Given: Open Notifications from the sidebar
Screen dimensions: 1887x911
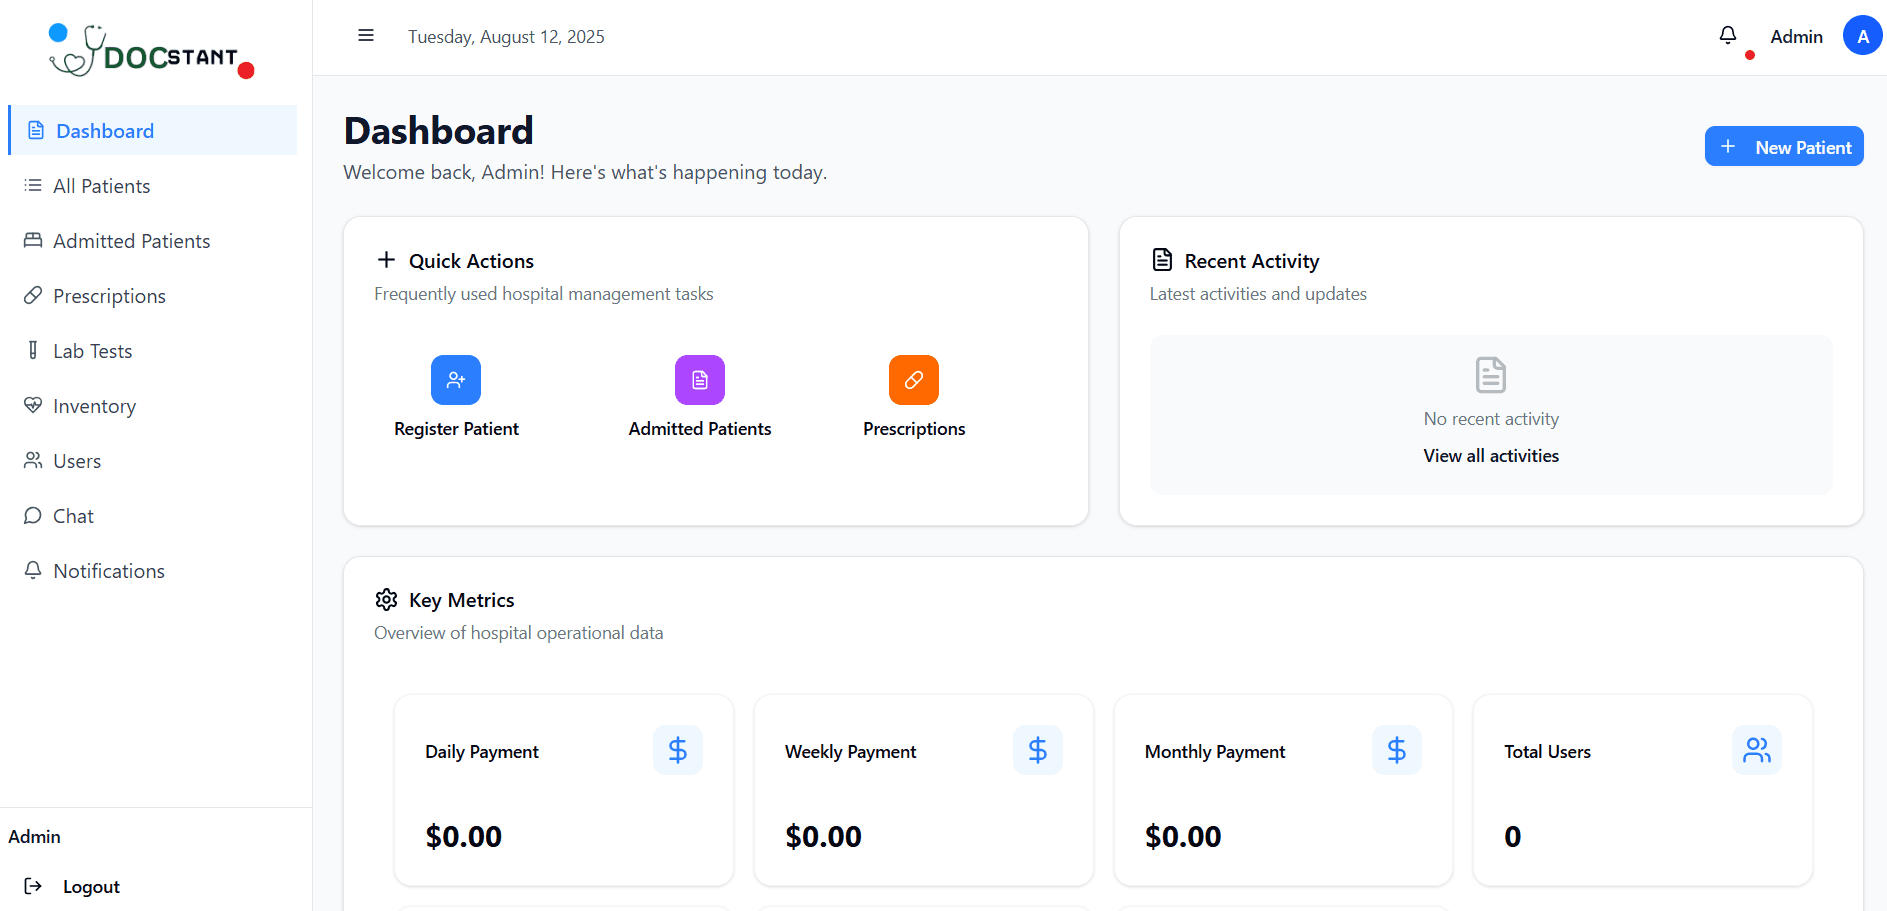Looking at the screenshot, I should tap(108, 571).
